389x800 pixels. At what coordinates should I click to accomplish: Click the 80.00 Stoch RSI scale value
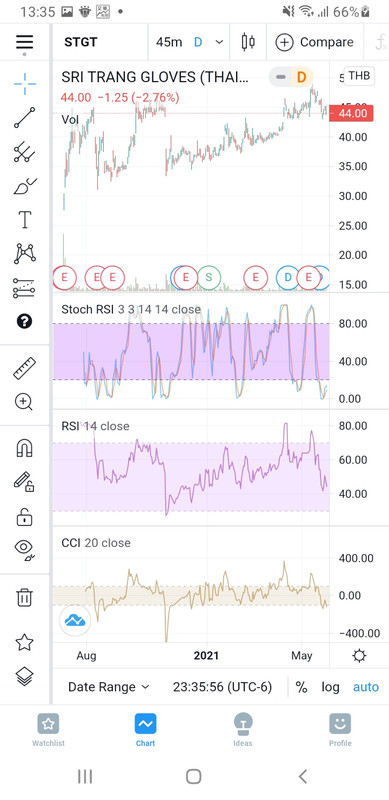pyautogui.click(x=352, y=323)
